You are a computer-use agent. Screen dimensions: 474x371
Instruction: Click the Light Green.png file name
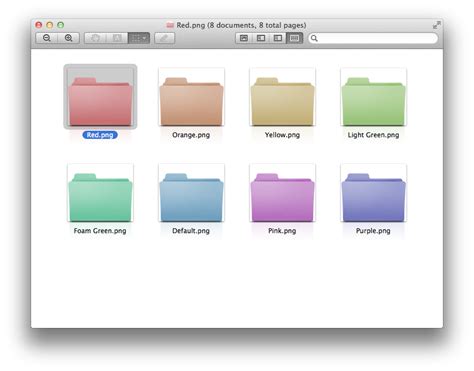[373, 135]
